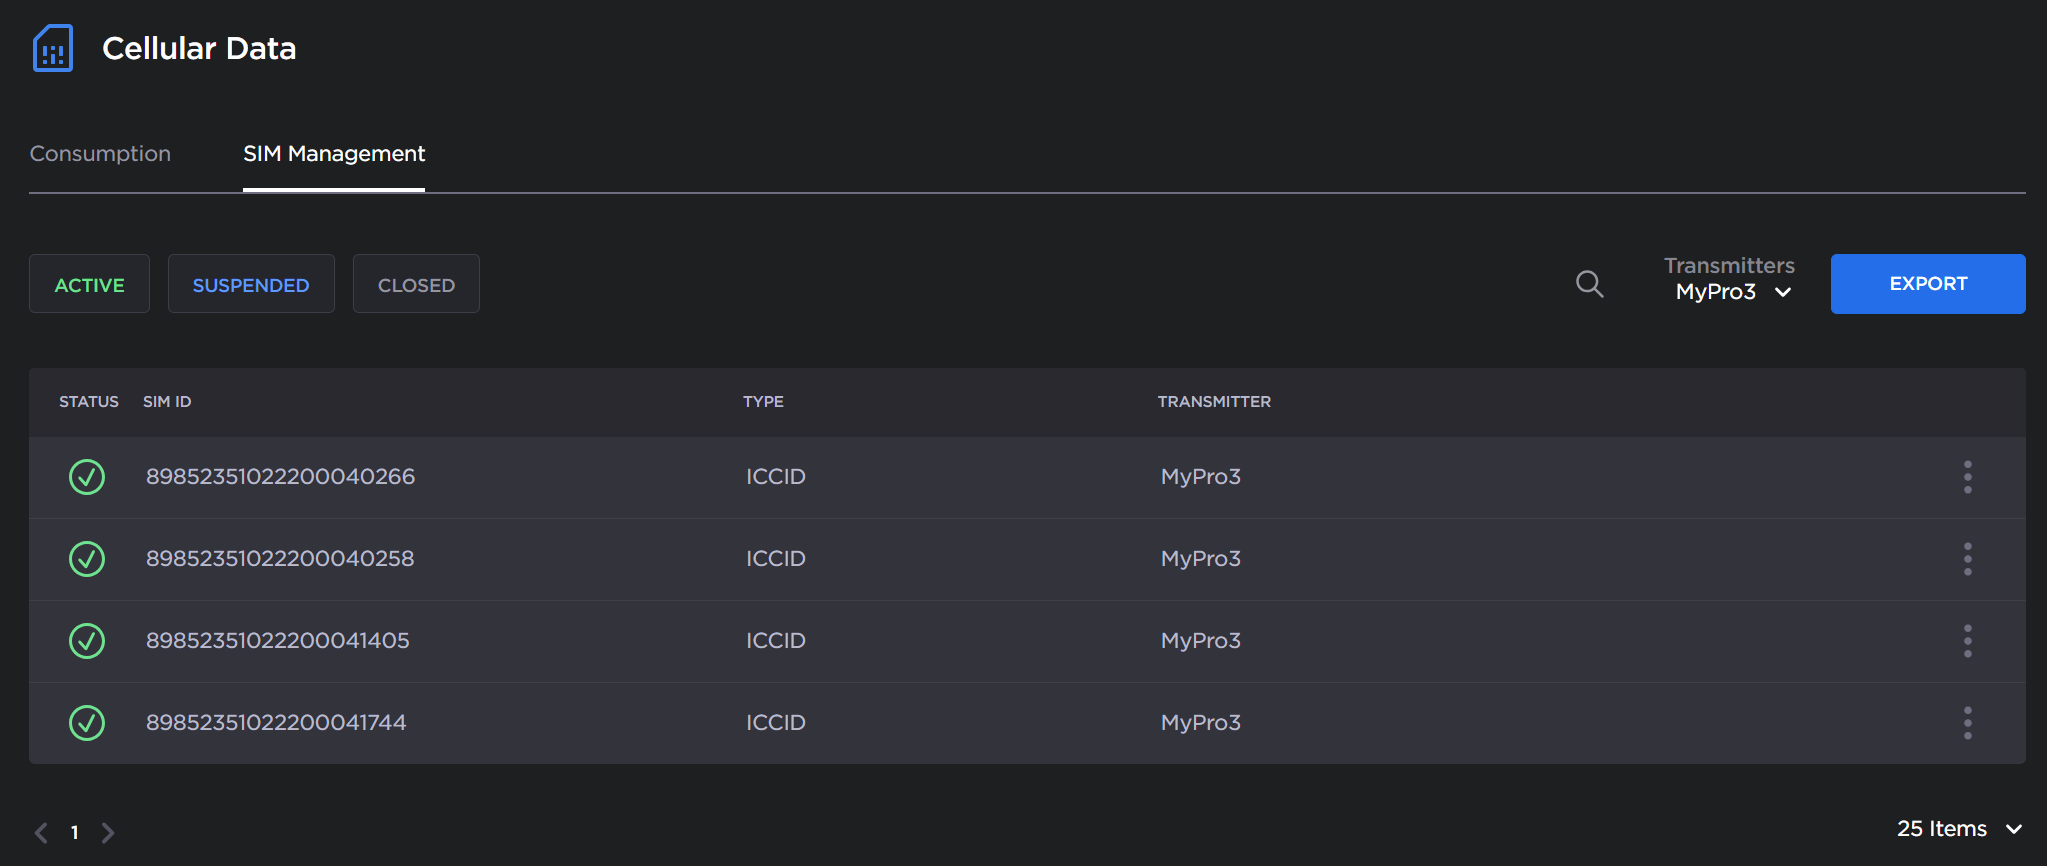
Task: Click the Cellular Data SIM card icon
Action: [x=53, y=48]
